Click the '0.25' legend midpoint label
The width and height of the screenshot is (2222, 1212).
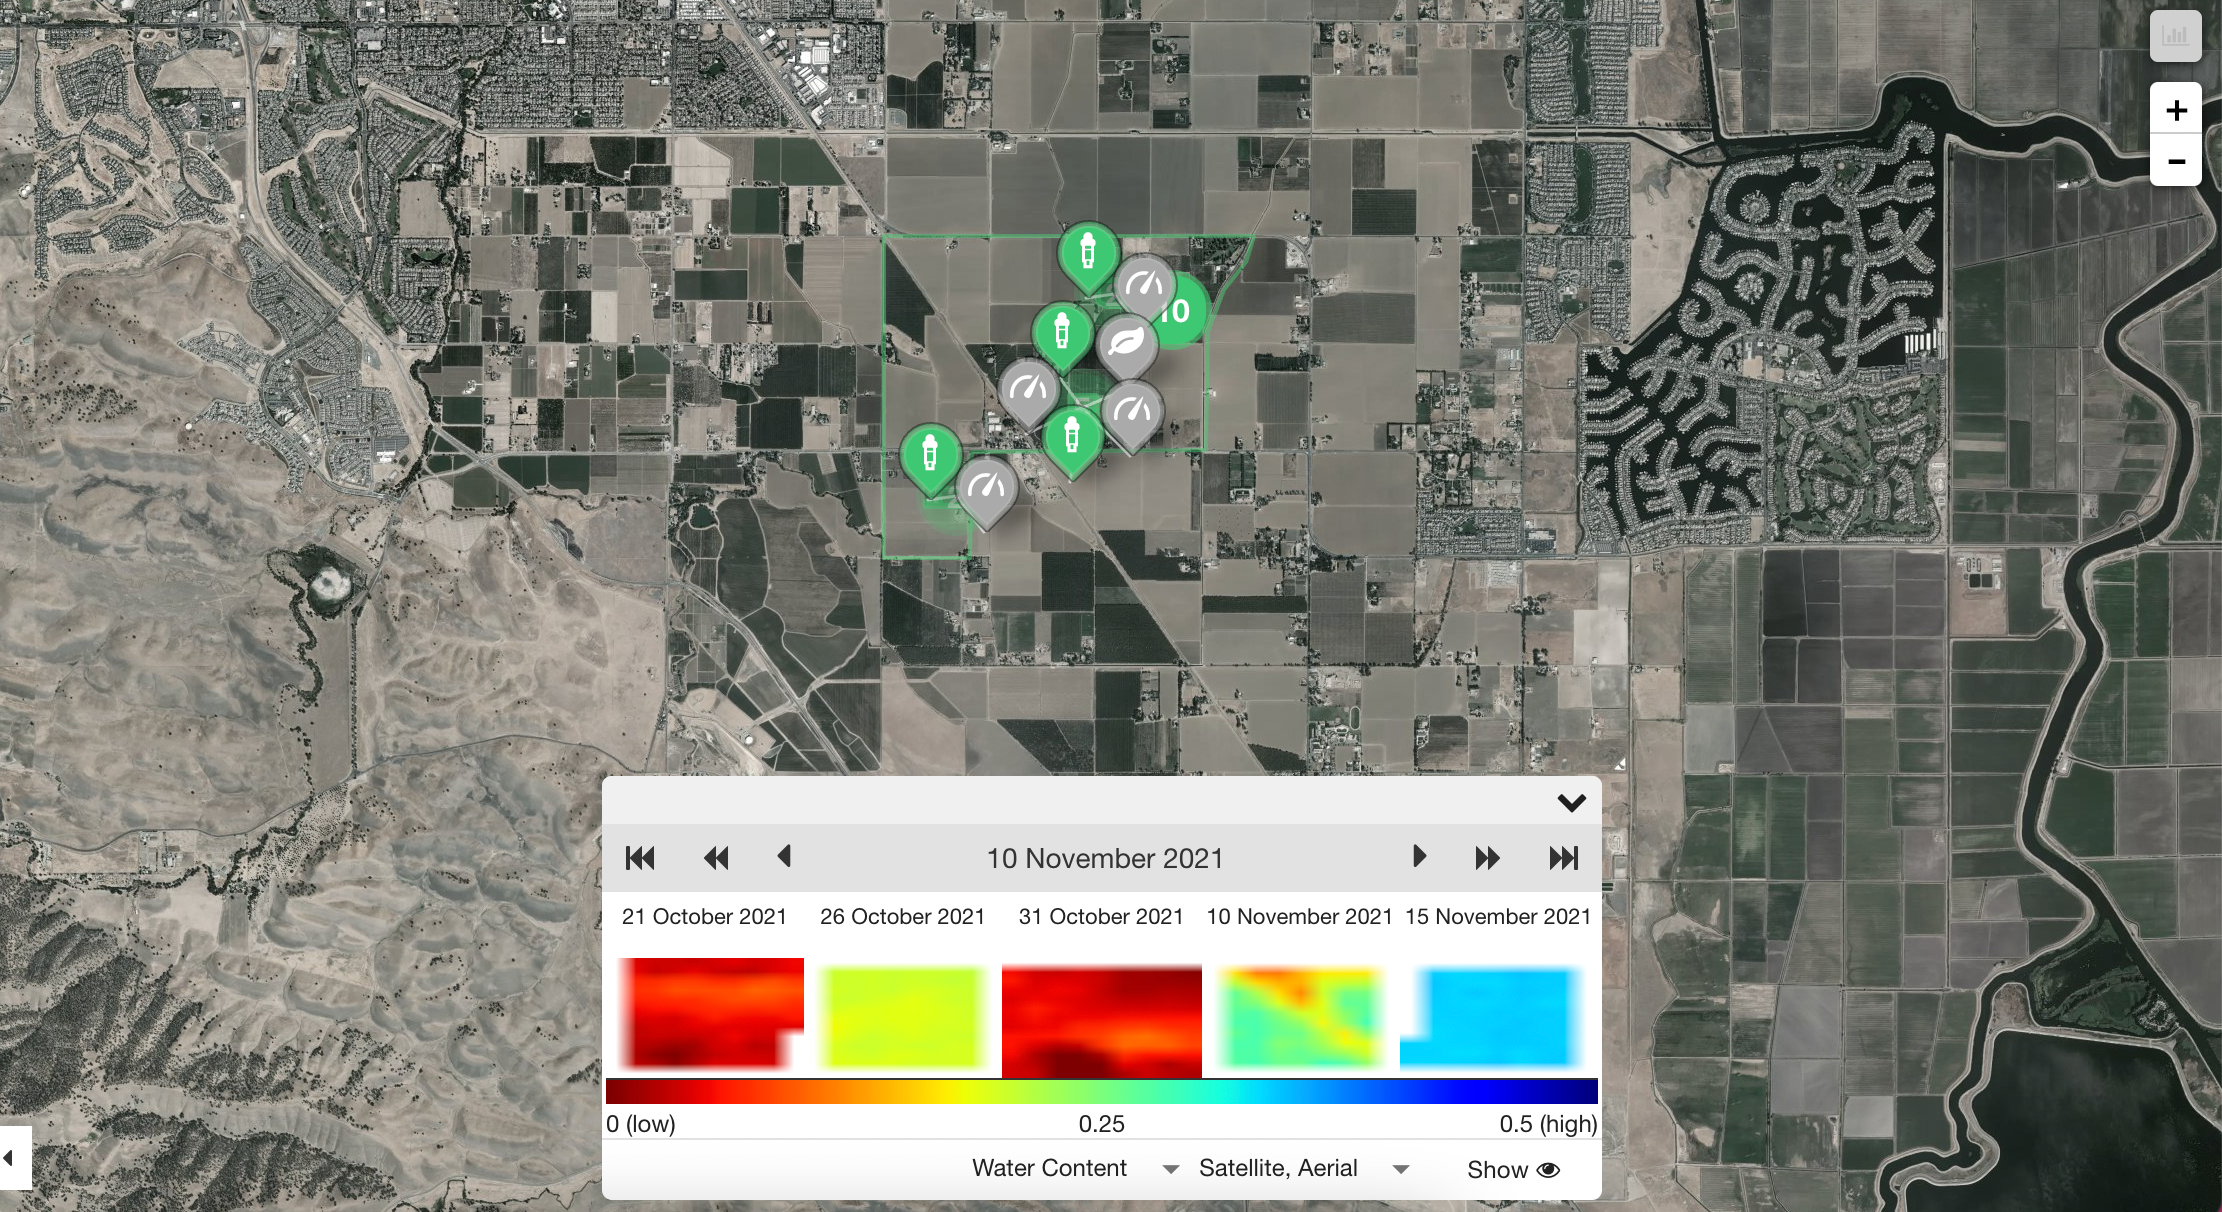1101,1124
